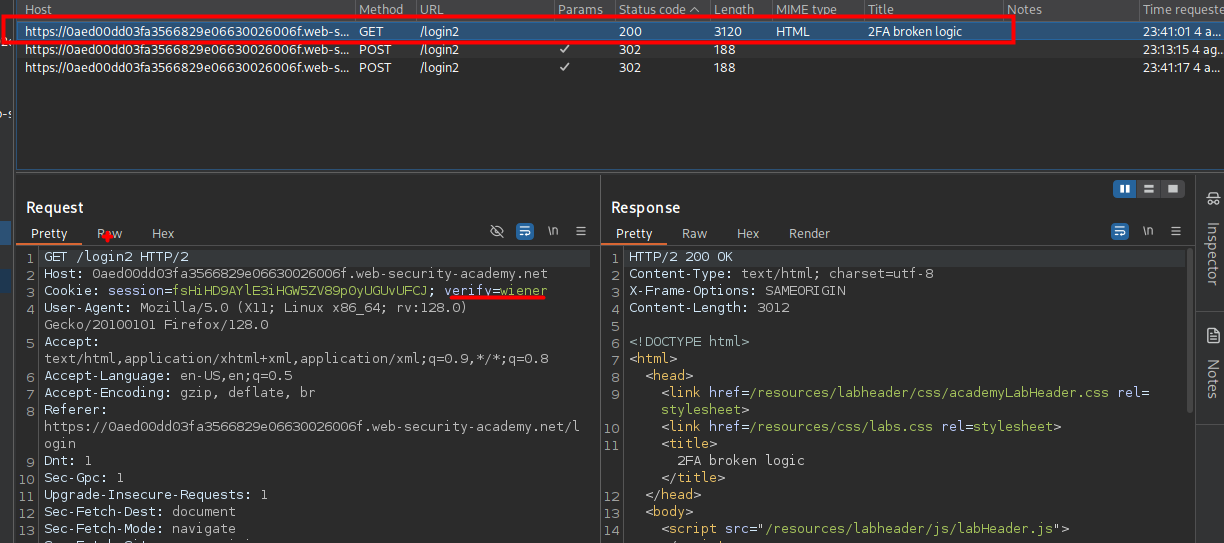Select side-by-side split layout icon
The width and height of the screenshot is (1224, 543).
tap(1126, 188)
